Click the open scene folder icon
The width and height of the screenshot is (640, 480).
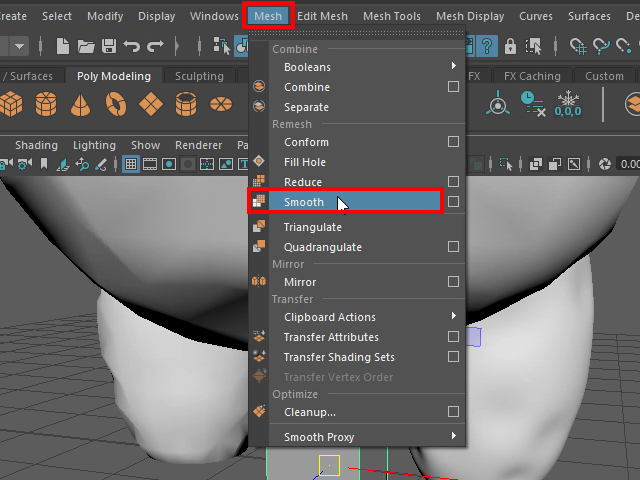pyautogui.click(x=84, y=46)
